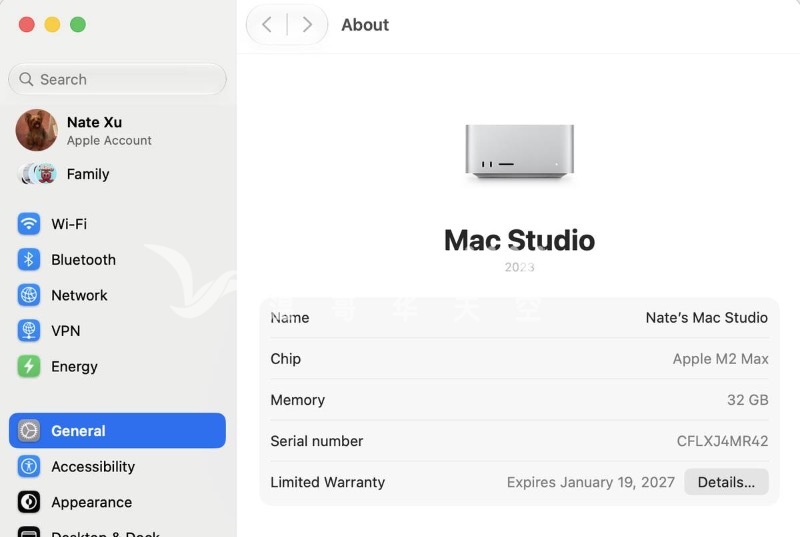Click the yellow minimize window button
This screenshot has height=537, width=800.
click(x=52, y=24)
